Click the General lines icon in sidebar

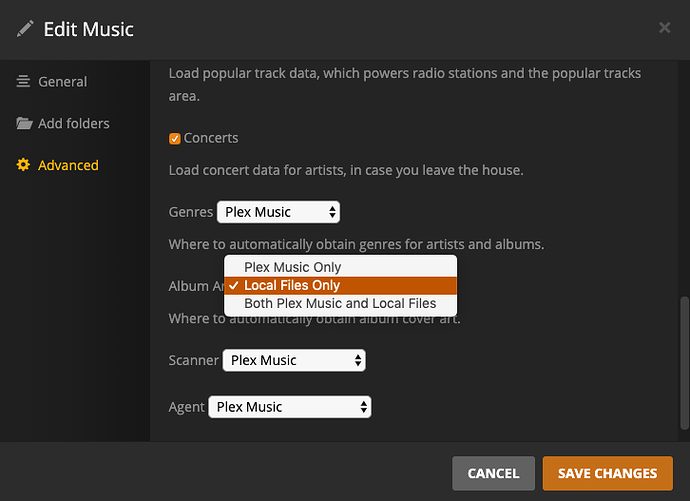pyautogui.click(x=24, y=82)
